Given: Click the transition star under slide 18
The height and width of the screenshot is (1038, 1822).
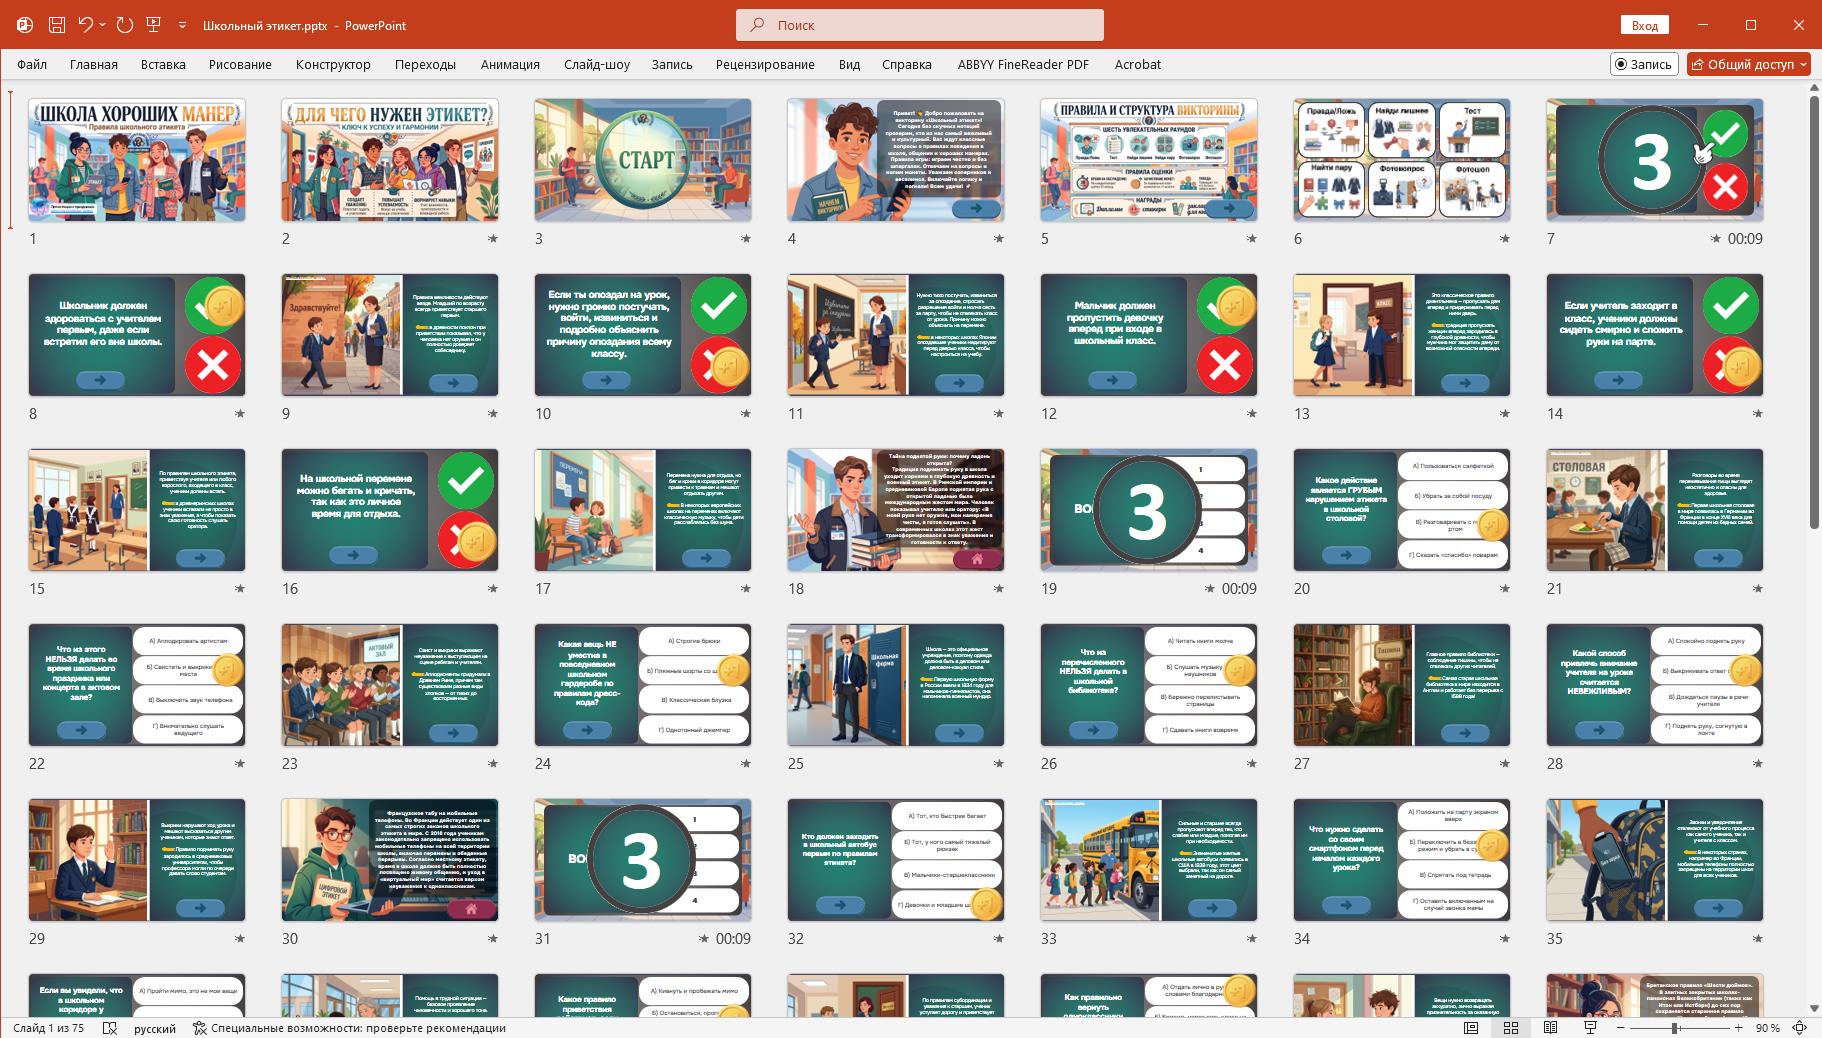Looking at the screenshot, I should click(x=998, y=589).
